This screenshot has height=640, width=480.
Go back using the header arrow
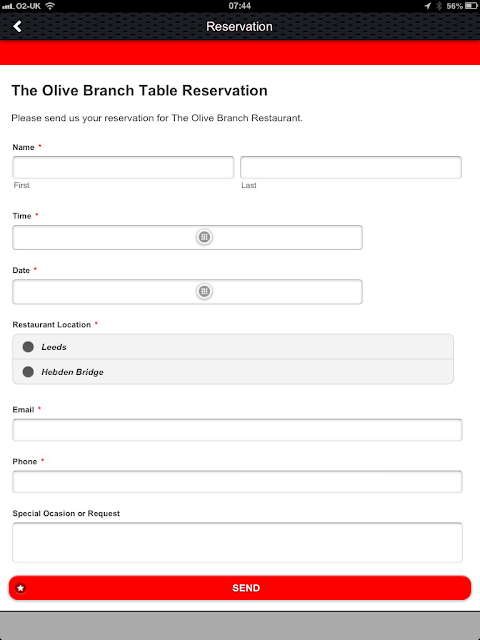[x=17, y=27]
